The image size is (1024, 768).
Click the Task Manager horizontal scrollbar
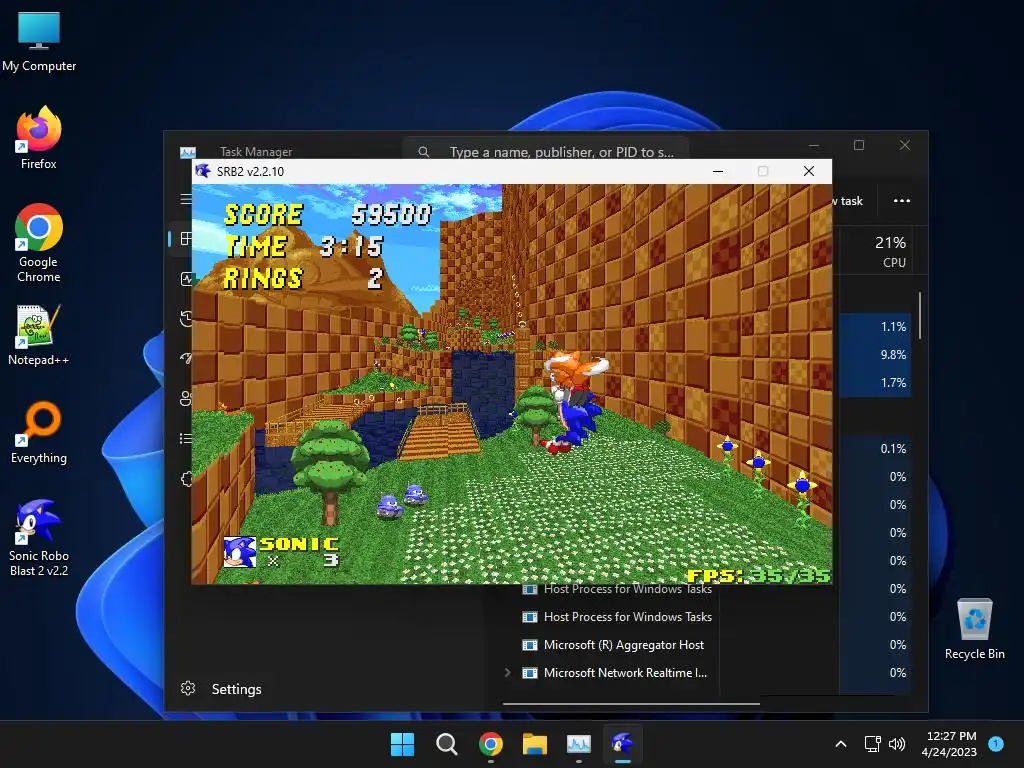tap(631, 703)
